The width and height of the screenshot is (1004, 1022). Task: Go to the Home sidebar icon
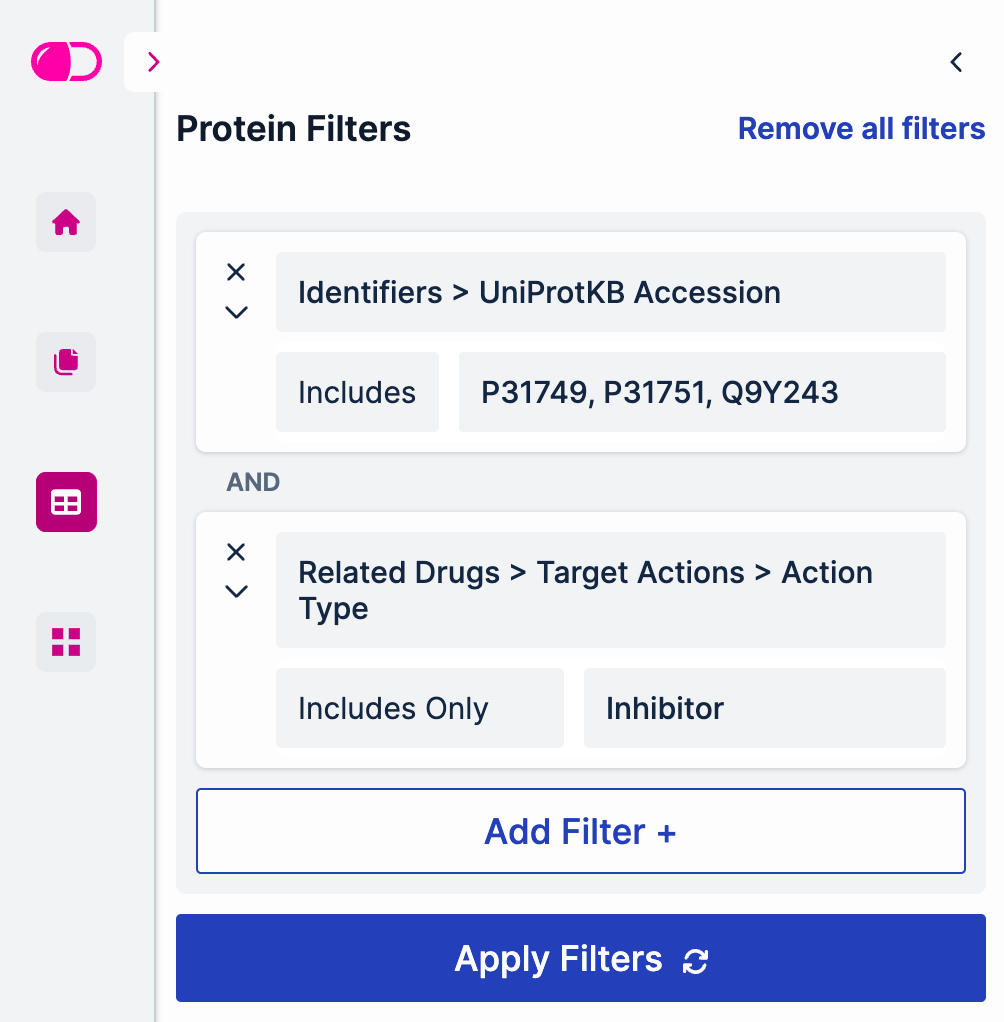[66, 222]
